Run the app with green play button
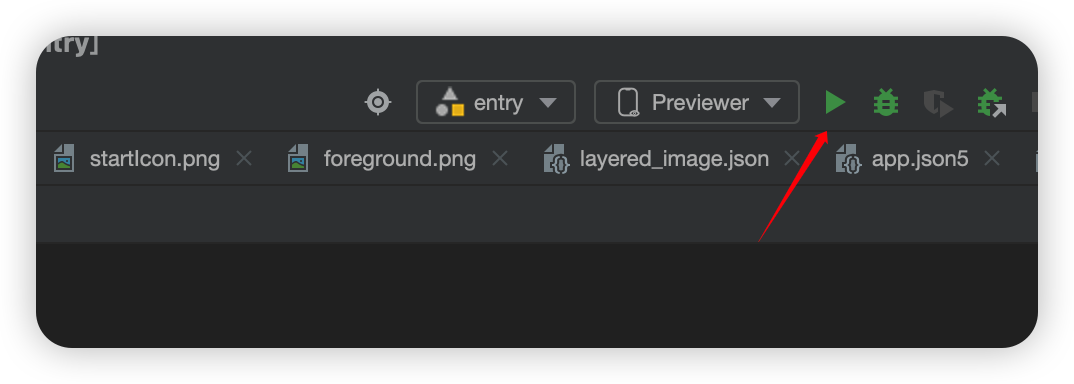 tap(835, 102)
